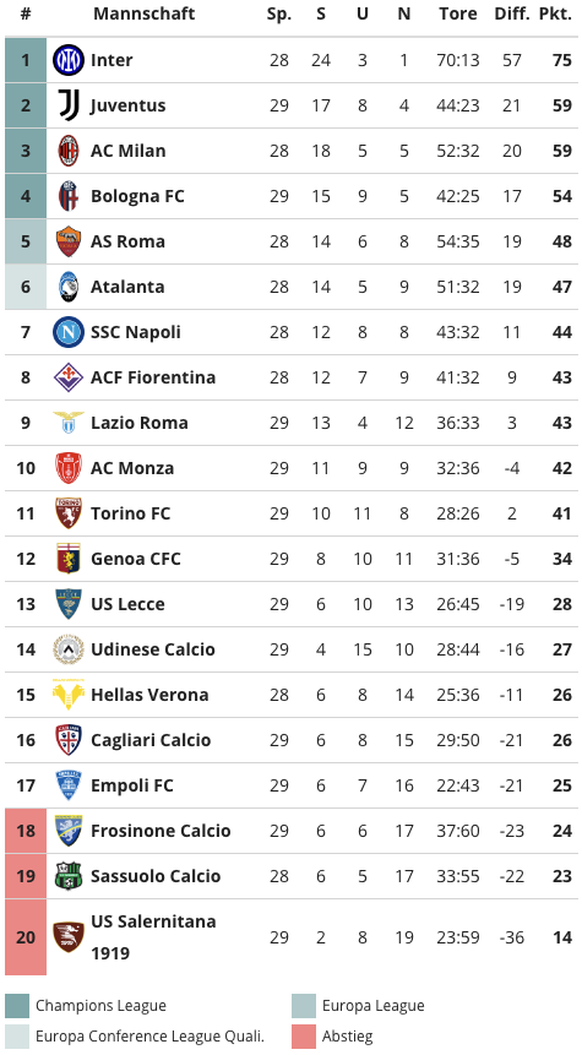Open the Sassuolo Calcio crest

(68, 876)
